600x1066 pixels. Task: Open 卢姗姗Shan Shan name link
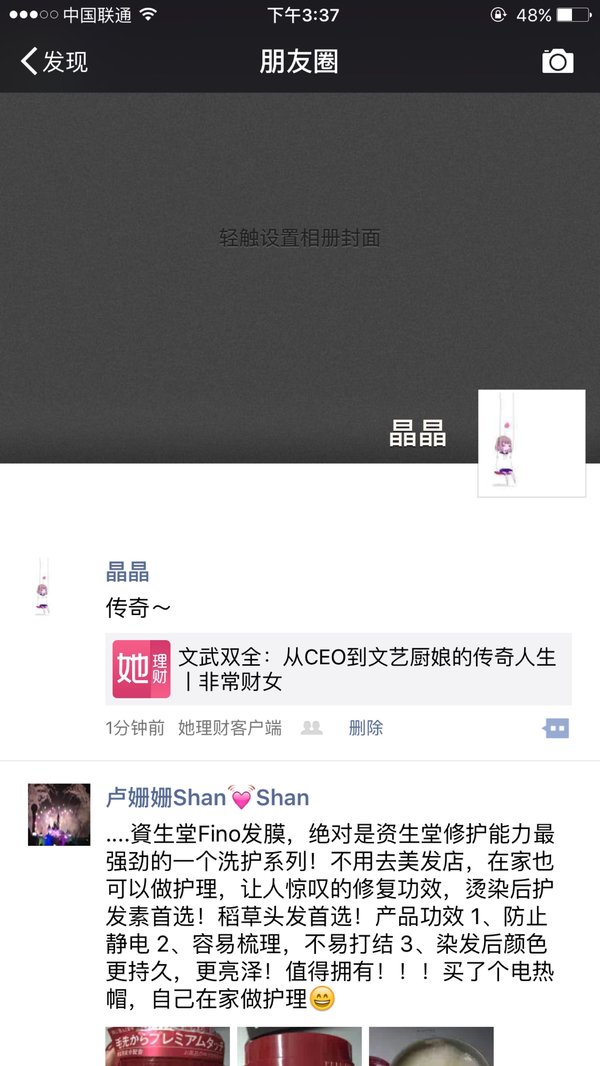[x=207, y=797]
